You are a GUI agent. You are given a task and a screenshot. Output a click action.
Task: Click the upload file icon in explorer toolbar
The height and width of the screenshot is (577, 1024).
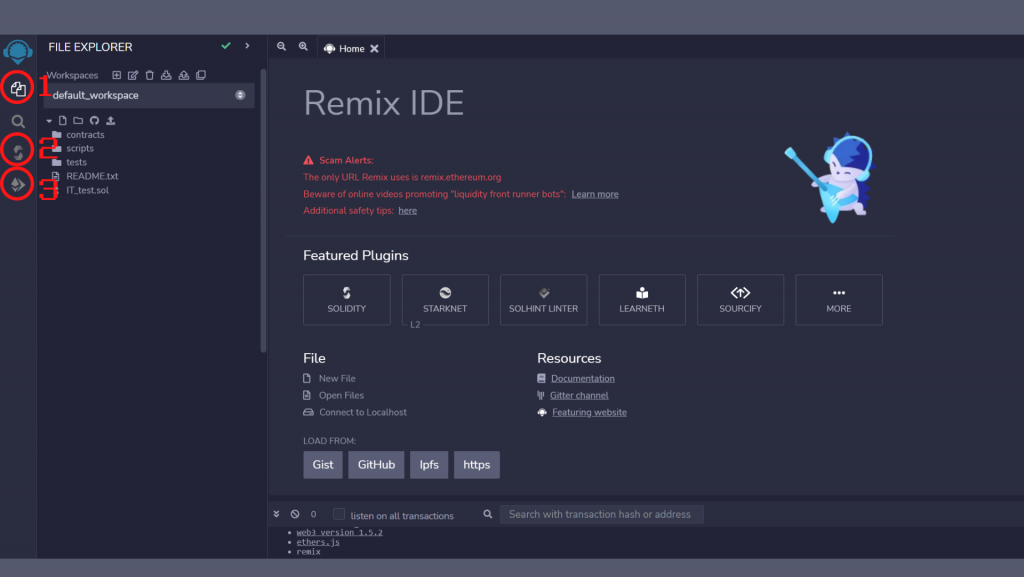point(110,121)
